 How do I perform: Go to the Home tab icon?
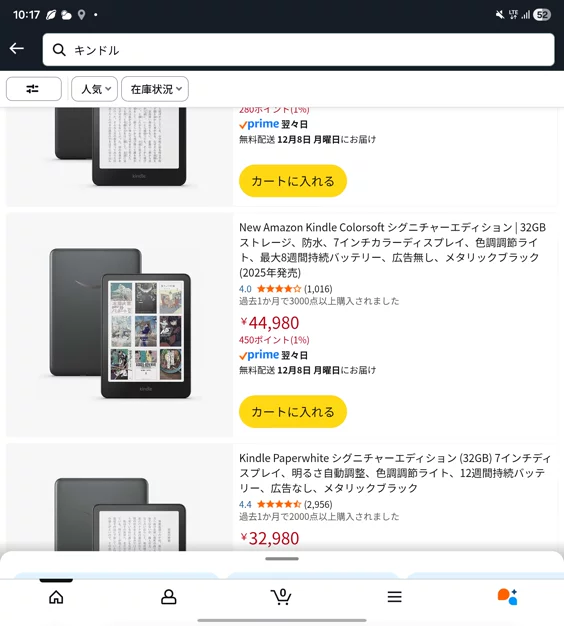(x=56, y=597)
